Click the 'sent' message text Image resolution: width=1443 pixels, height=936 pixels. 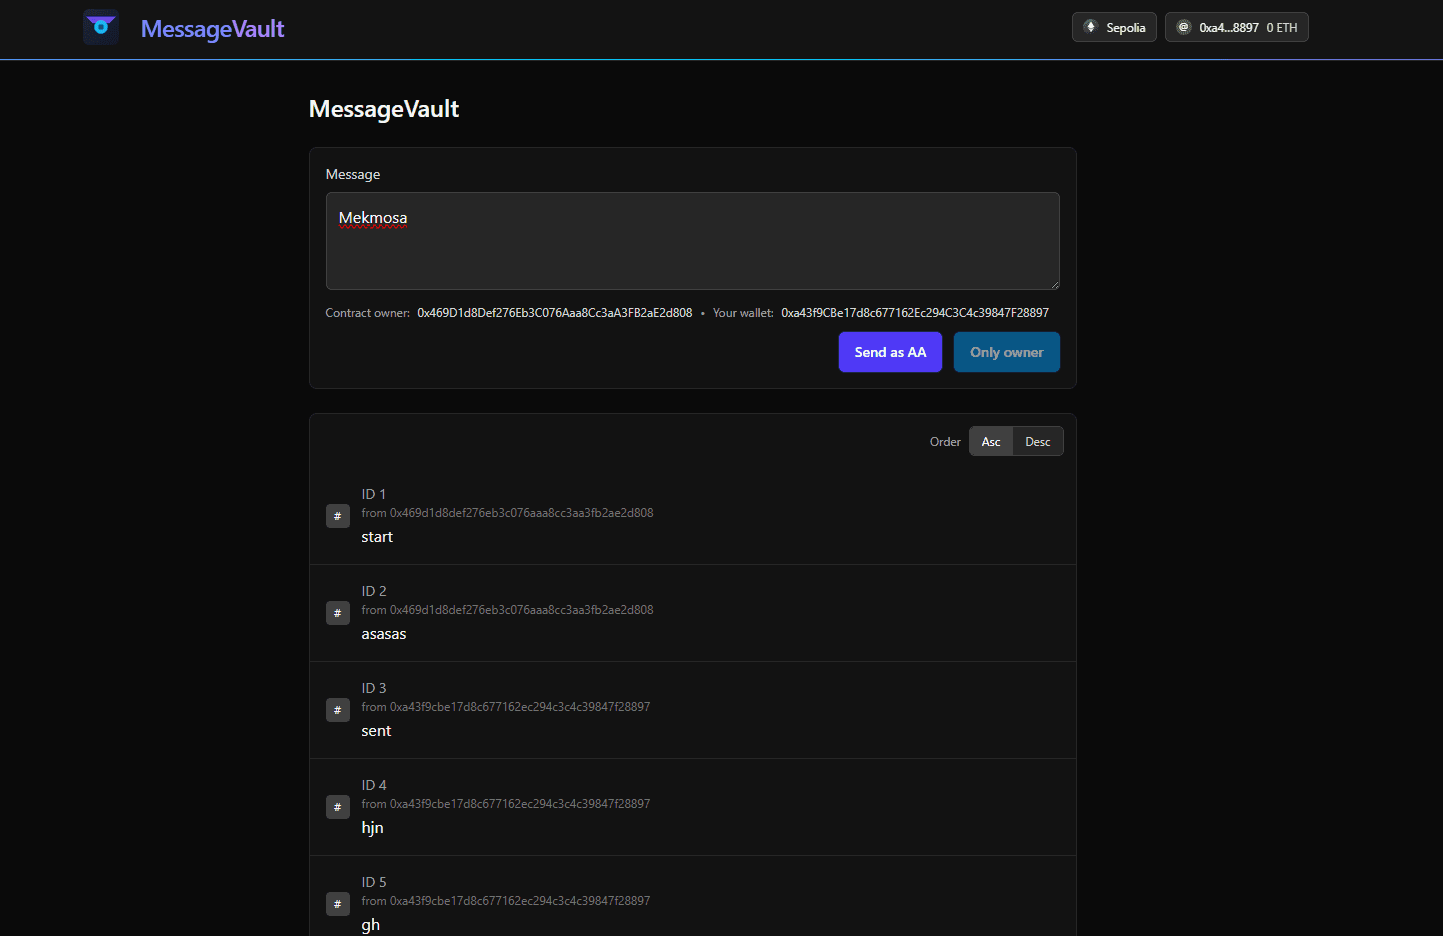coord(376,731)
